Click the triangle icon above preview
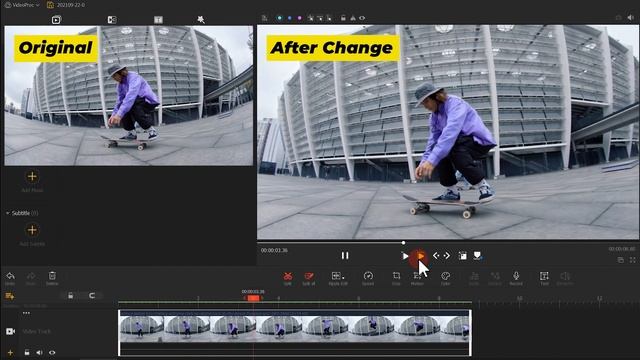Viewport: 640px width, 360px height. (x=353, y=18)
